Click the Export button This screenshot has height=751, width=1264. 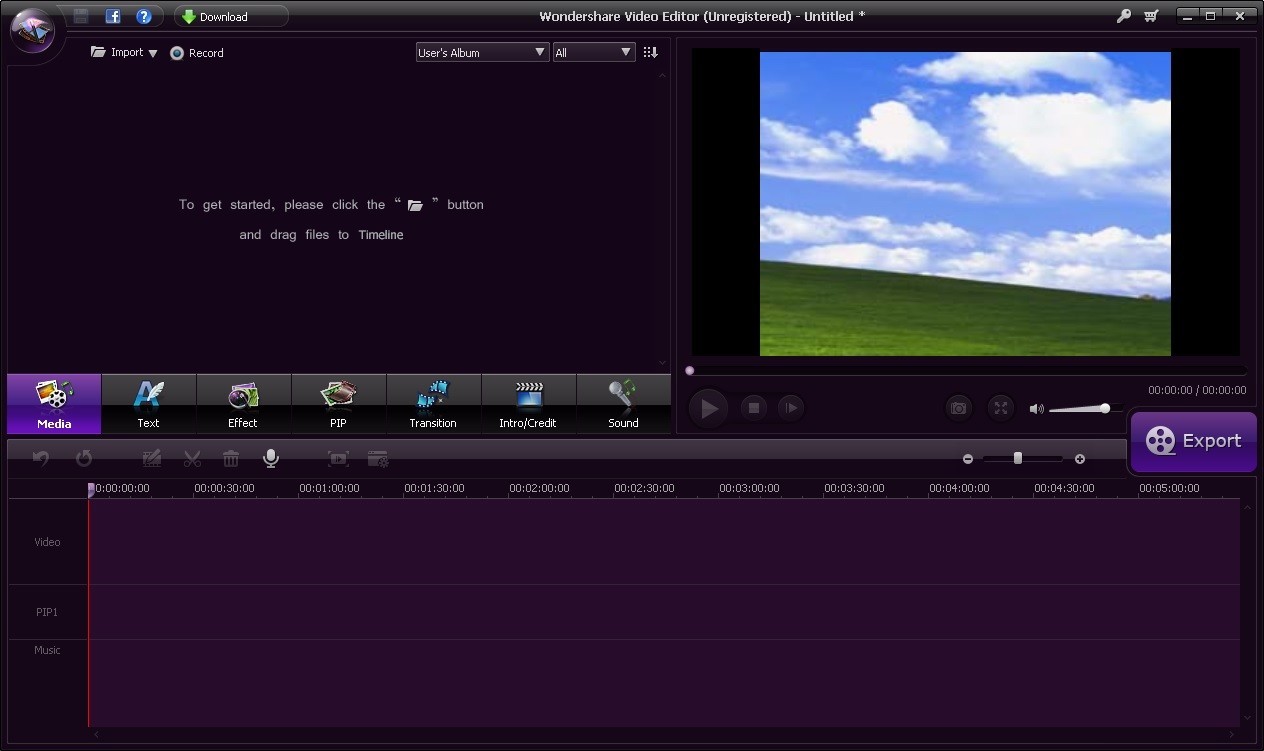pos(1193,441)
